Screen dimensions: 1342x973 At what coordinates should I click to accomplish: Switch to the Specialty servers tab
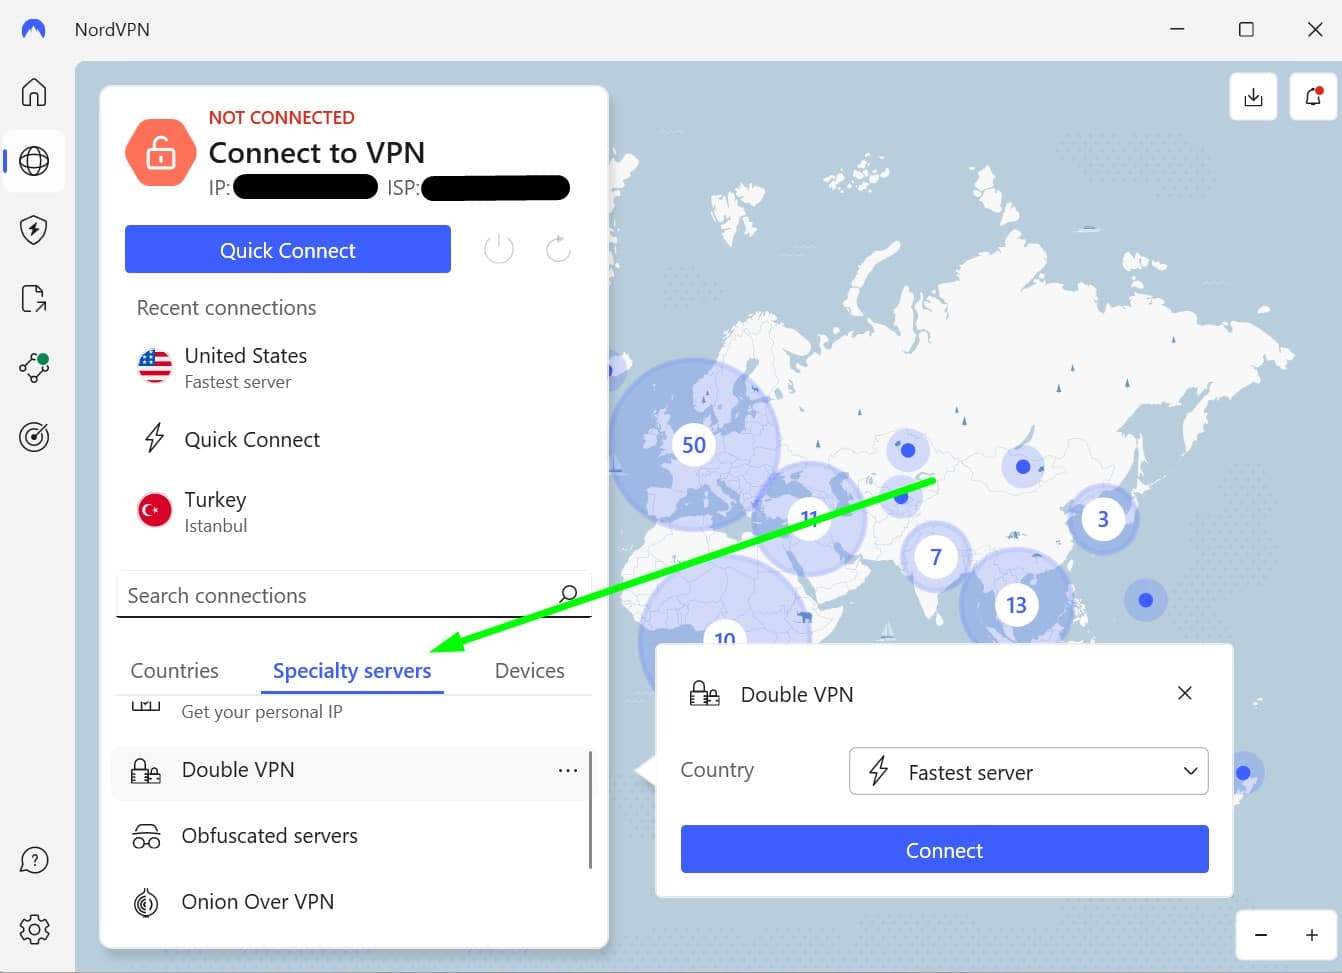coord(352,671)
